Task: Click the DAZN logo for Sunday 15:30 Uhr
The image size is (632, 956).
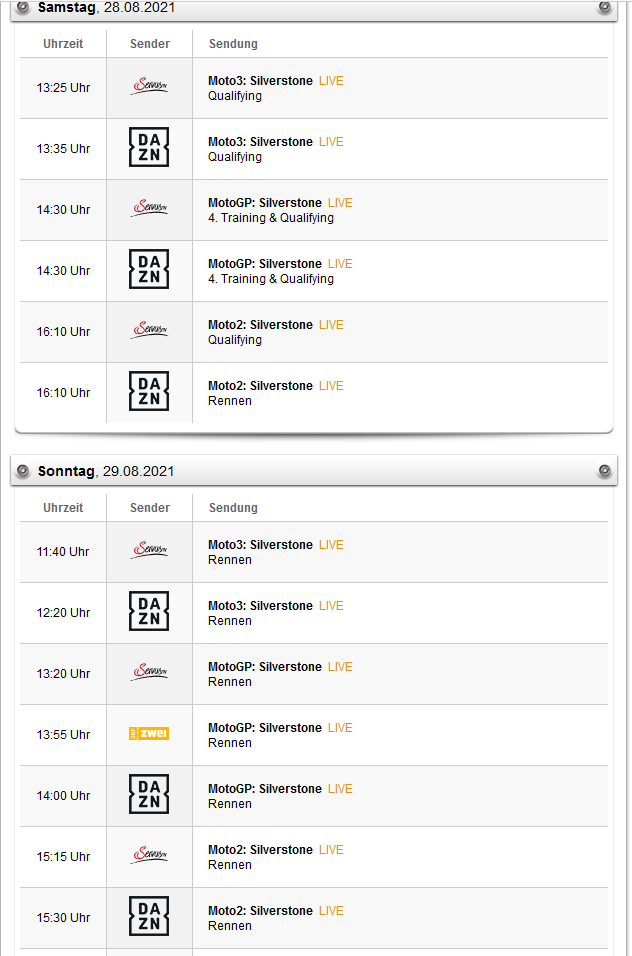Action: click(149, 917)
